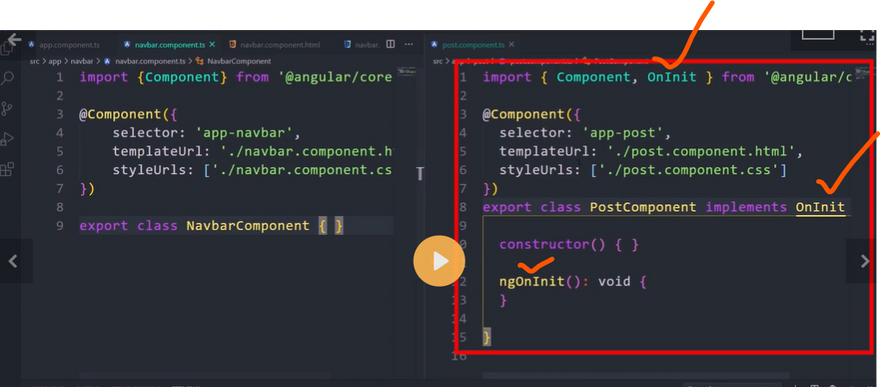
Task: Click the minimap of the left editor
Action: click(405, 73)
